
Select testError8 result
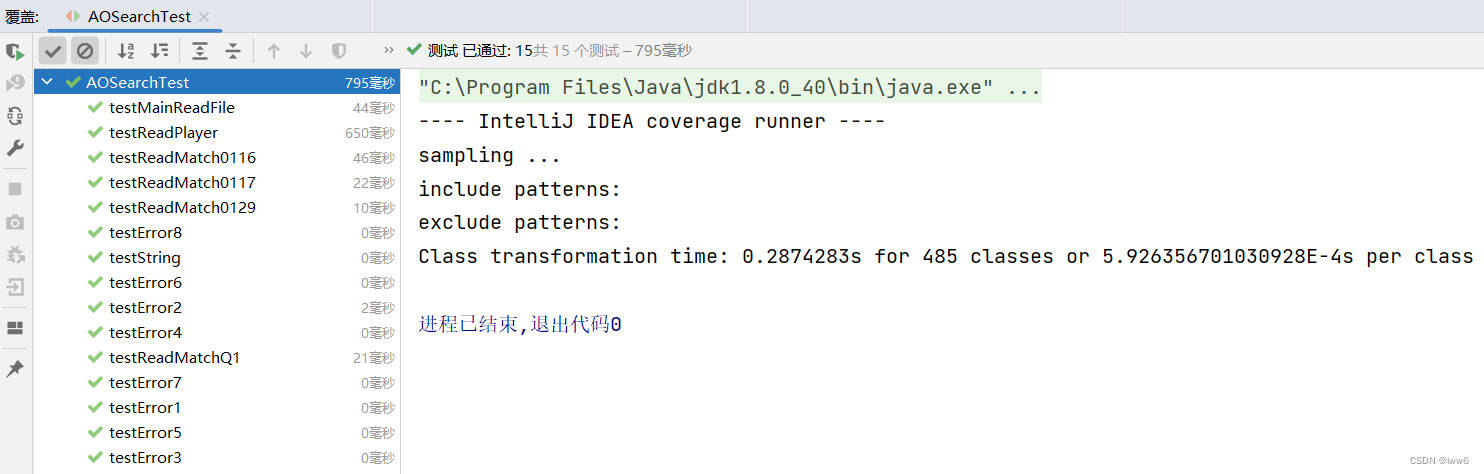tap(216, 232)
